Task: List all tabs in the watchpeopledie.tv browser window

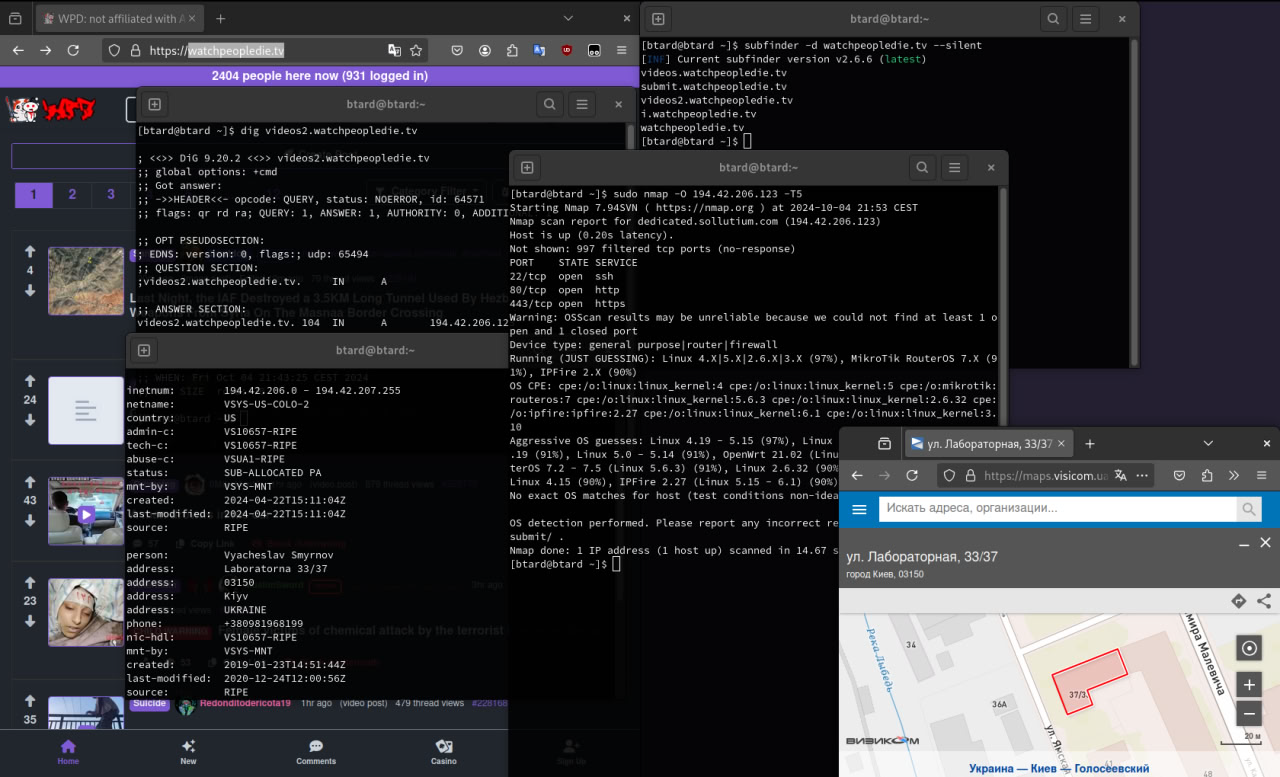Action: 568,19
